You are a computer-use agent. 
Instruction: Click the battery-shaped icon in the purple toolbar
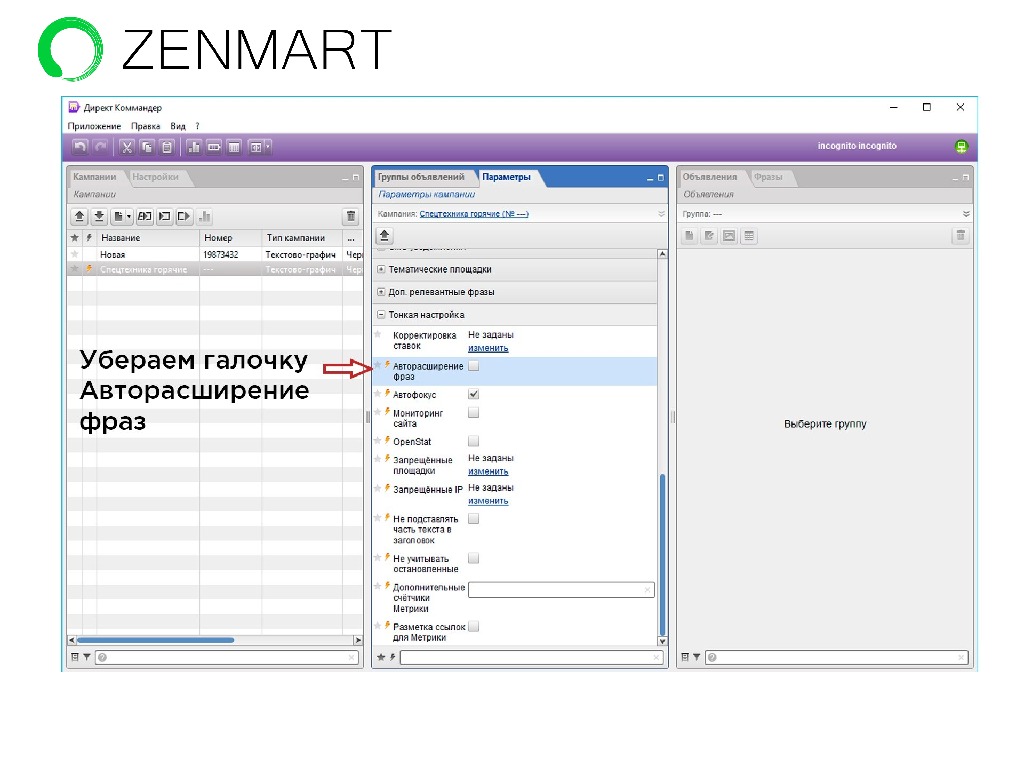tap(214, 147)
